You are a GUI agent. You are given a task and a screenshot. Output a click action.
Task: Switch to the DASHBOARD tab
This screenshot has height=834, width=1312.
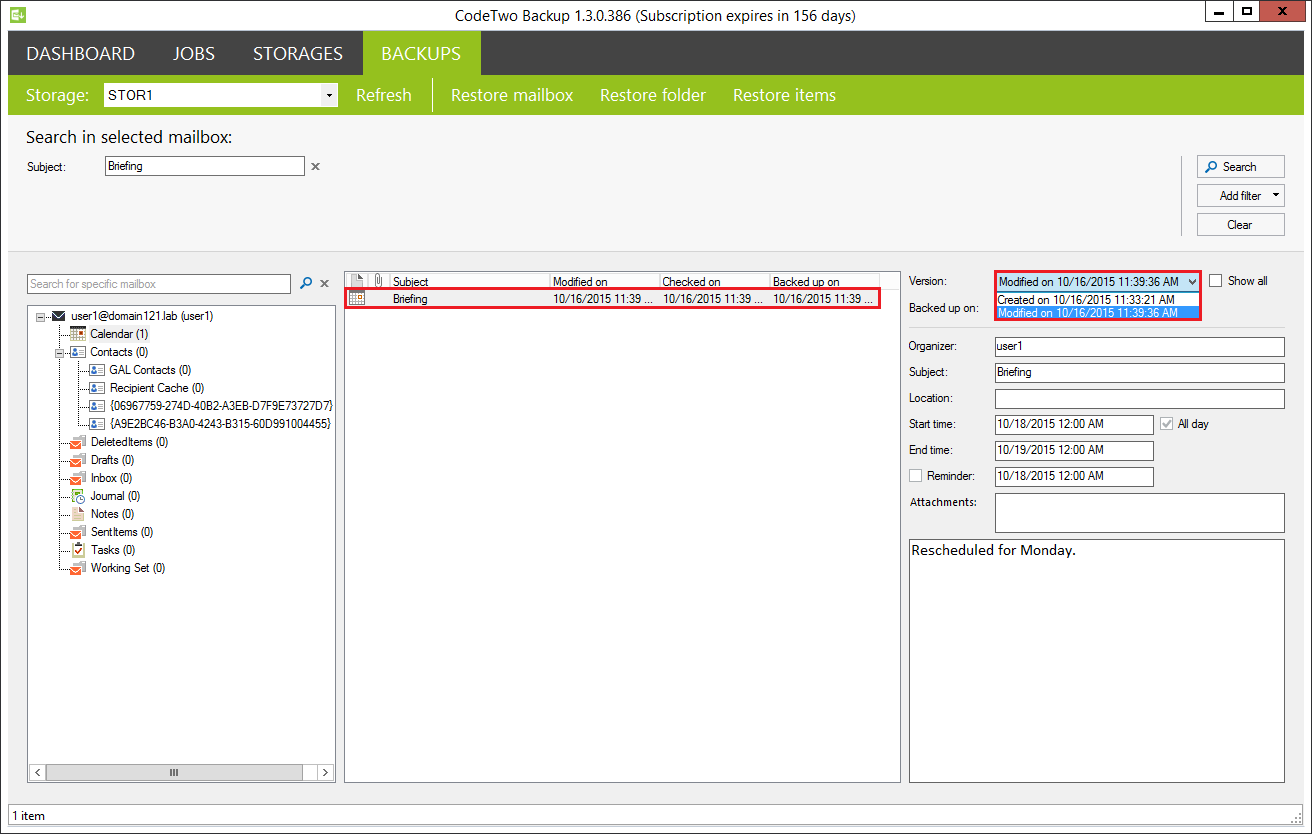pyautogui.click(x=80, y=53)
